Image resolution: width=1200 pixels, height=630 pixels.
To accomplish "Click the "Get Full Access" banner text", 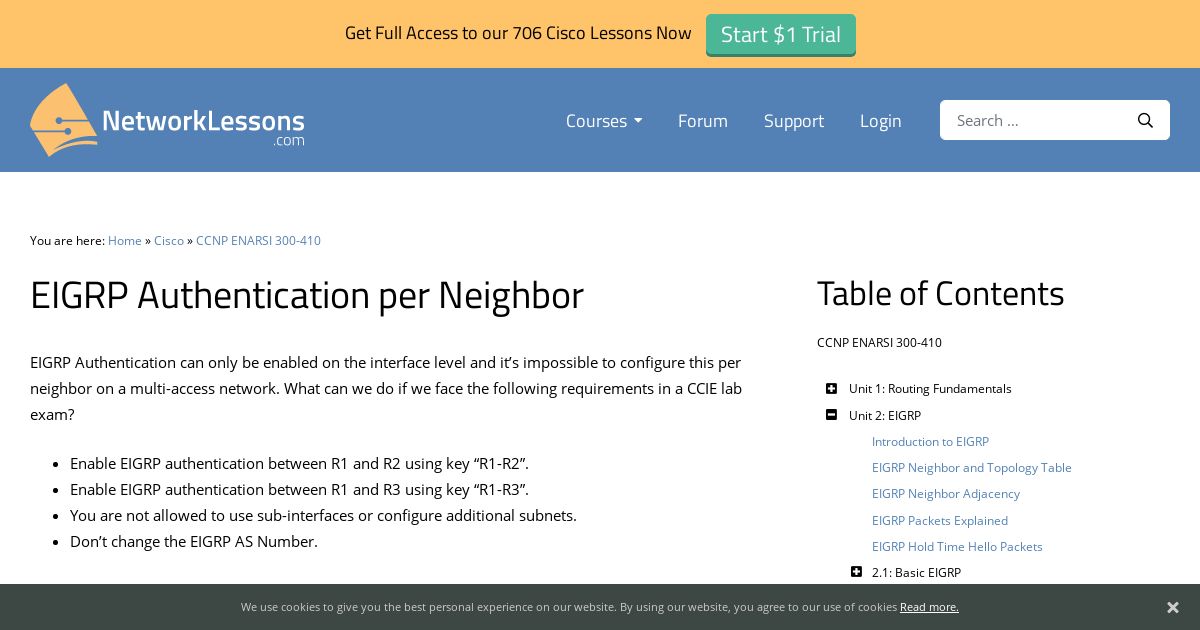I will (x=518, y=33).
